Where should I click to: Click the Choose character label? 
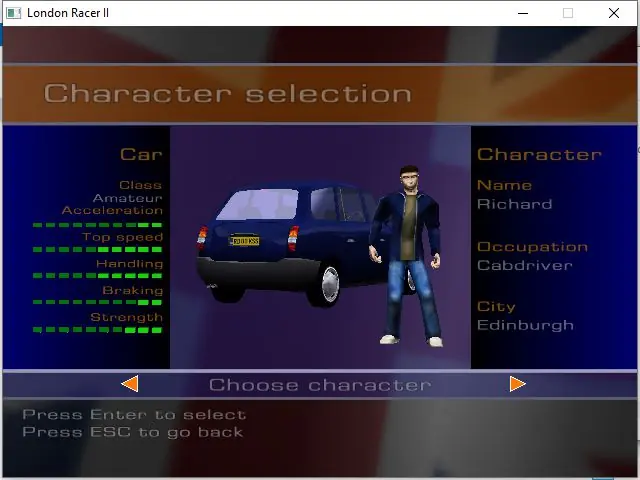click(320, 385)
